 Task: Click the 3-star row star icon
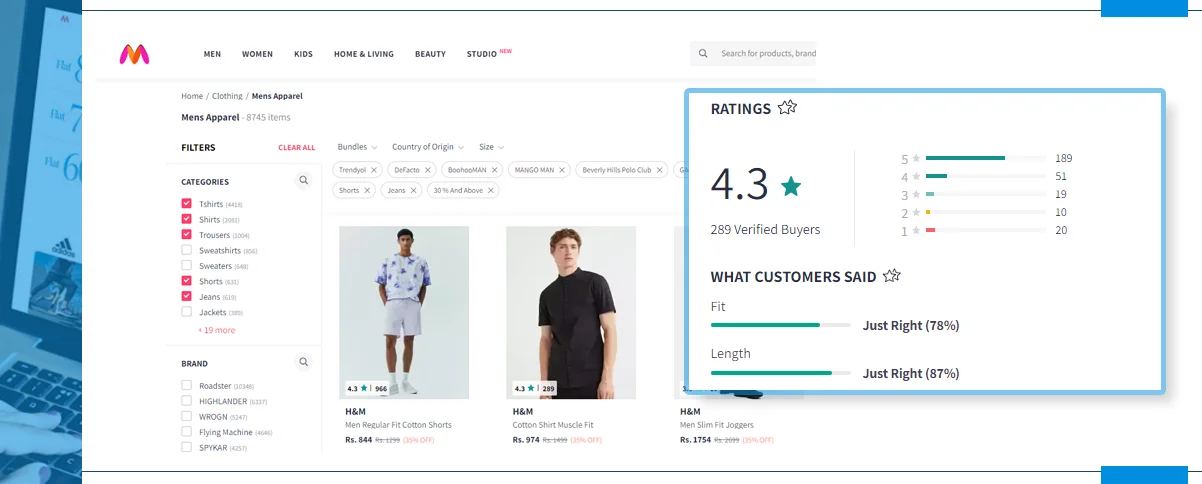tap(915, 195)
